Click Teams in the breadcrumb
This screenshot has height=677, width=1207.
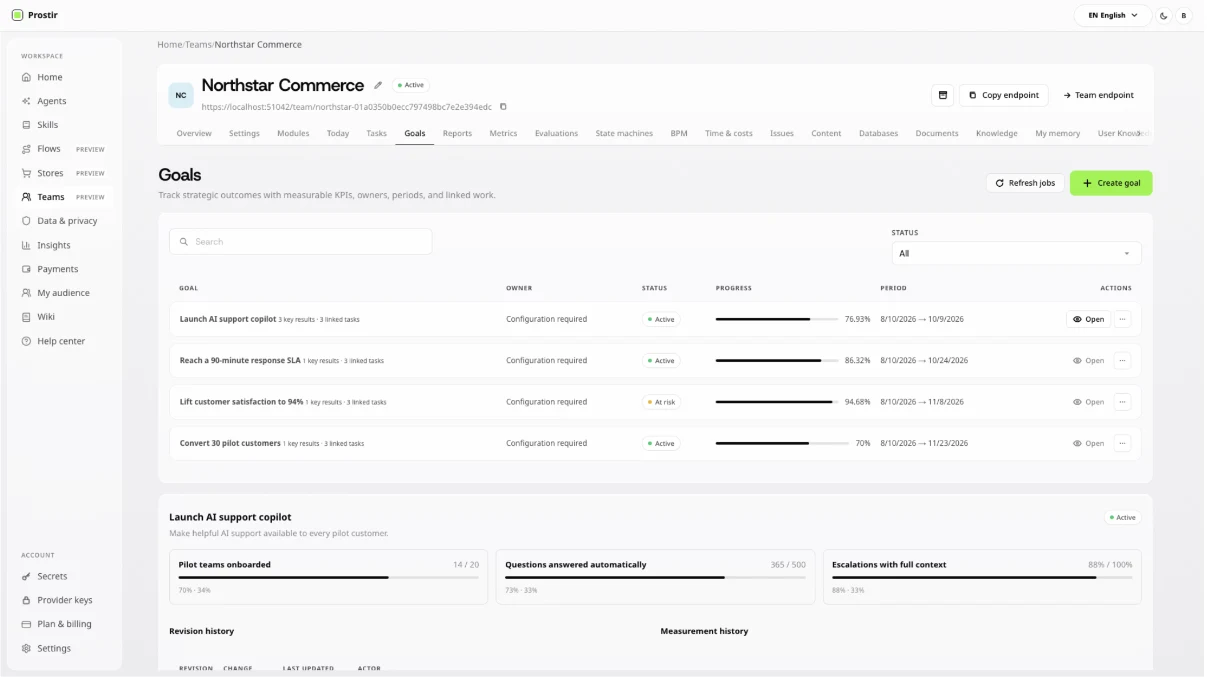pyautogui.click(x=198, y=45)
